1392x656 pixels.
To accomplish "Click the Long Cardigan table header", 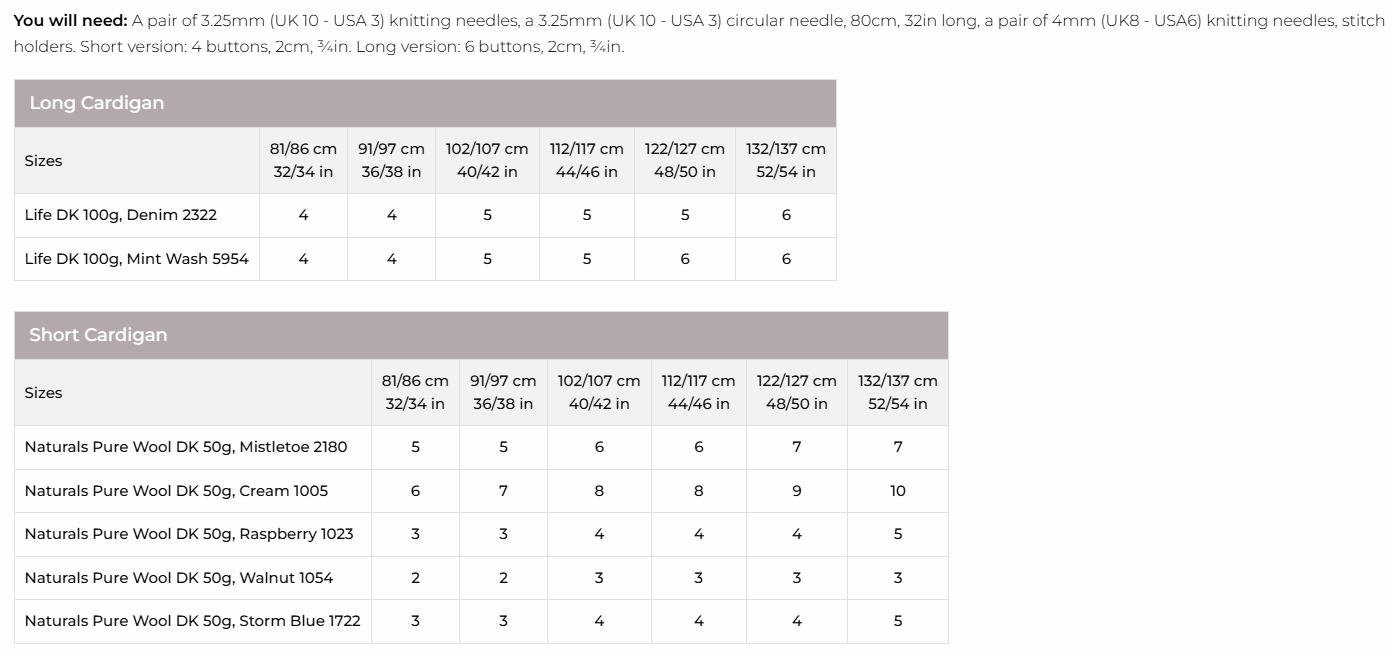I will [x=425, y=103].
